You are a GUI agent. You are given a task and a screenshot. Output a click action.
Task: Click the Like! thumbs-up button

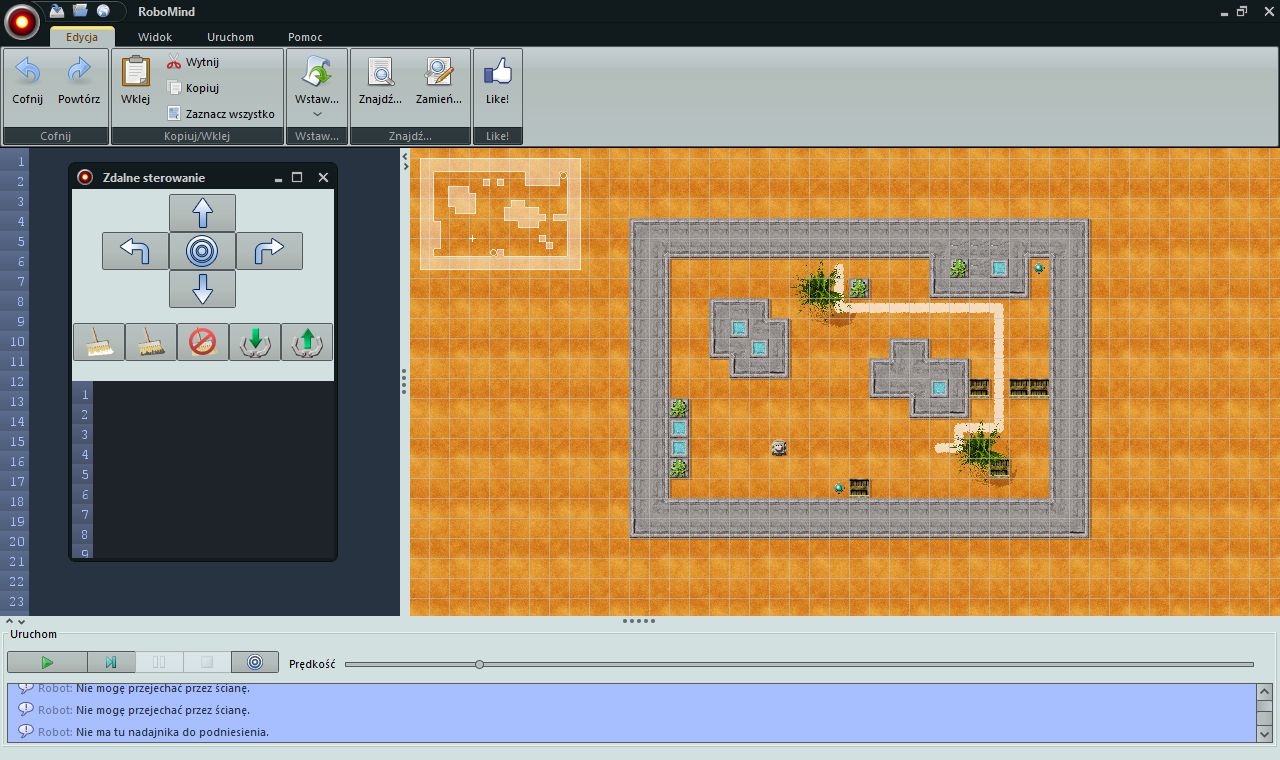tap(497, 82)
